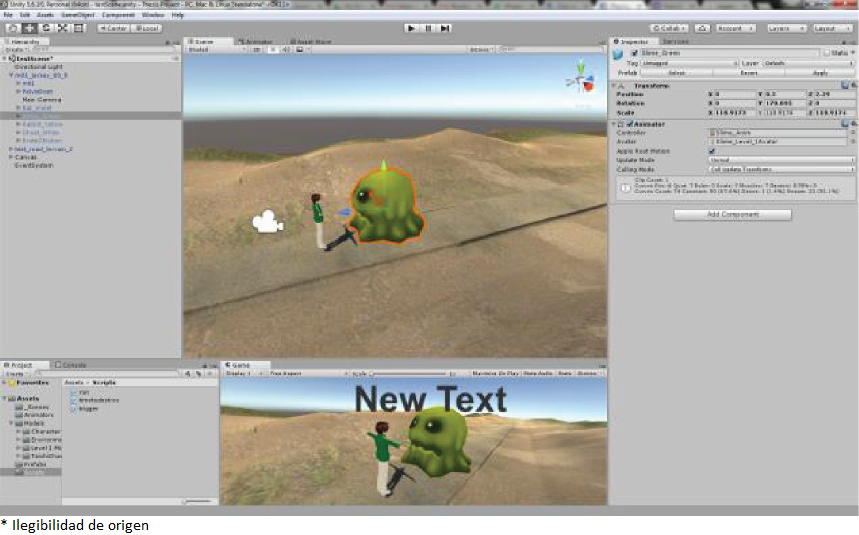Select the Rect Transform tool
Viewport: 859px width, 535px height.
pos(78,28)
